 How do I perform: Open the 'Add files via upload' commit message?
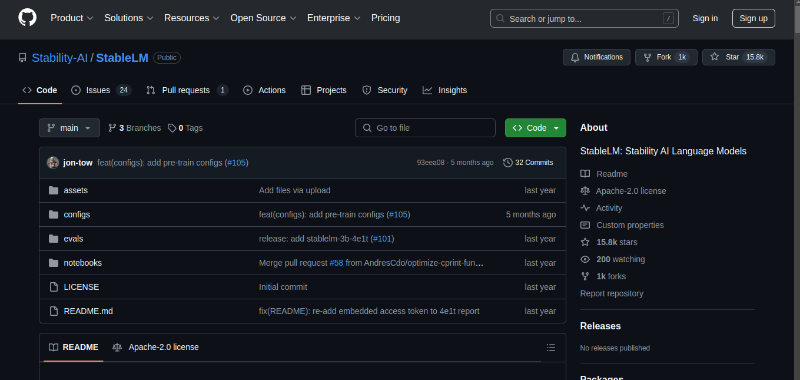(x=294, y=190)
